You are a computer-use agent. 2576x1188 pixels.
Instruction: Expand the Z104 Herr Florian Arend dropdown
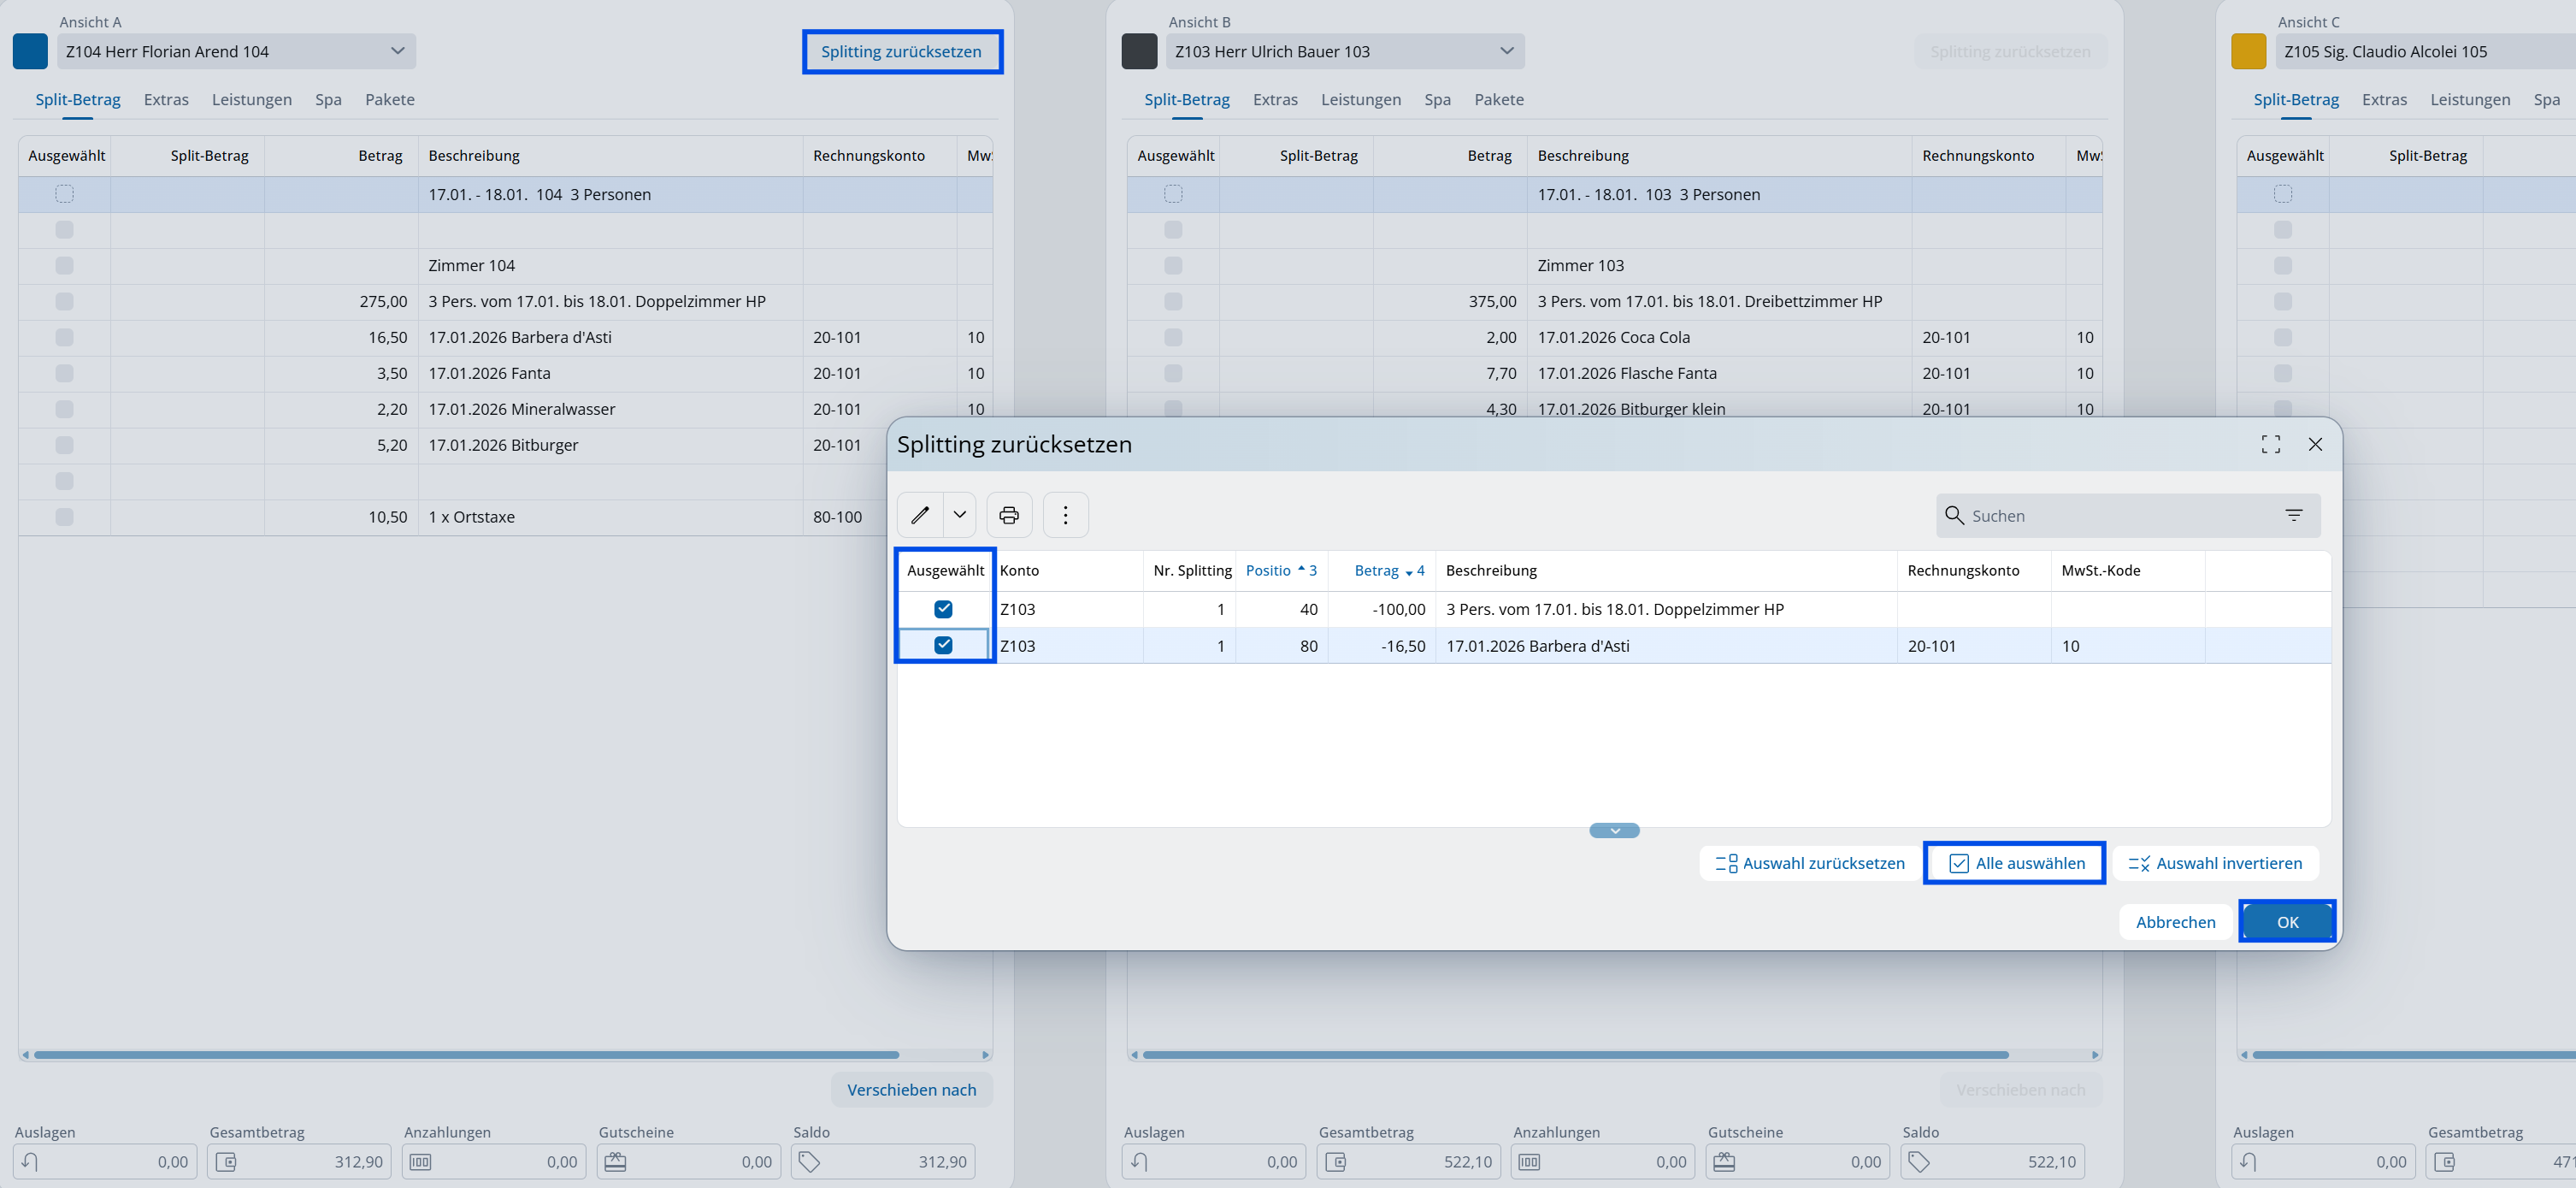(397, 51)
